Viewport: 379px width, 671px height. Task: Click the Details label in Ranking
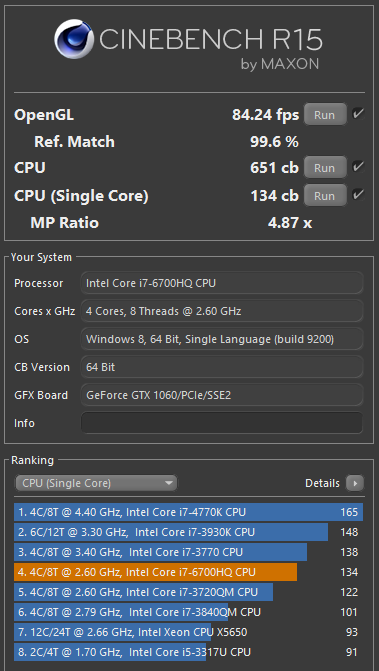point(322,483)
